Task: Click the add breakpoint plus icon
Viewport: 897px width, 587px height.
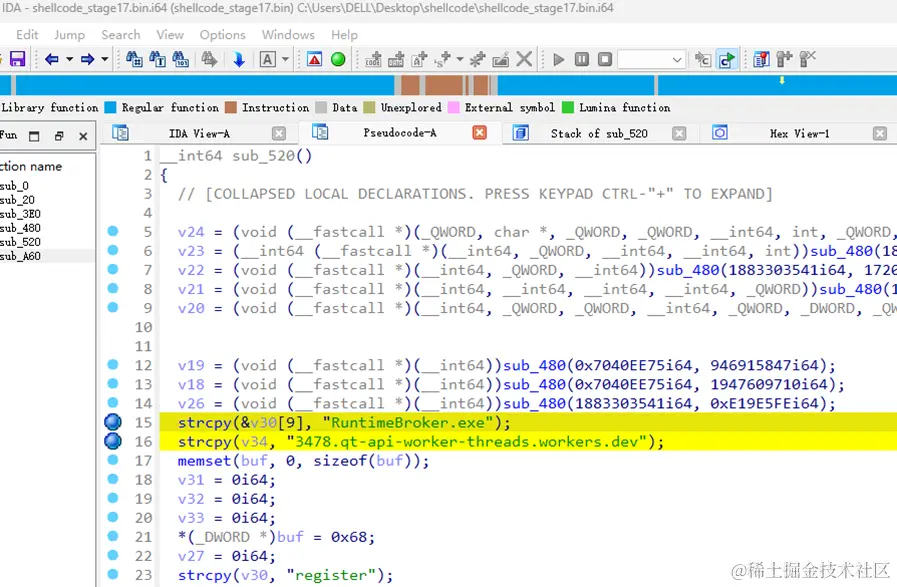Action: [784, 58]
